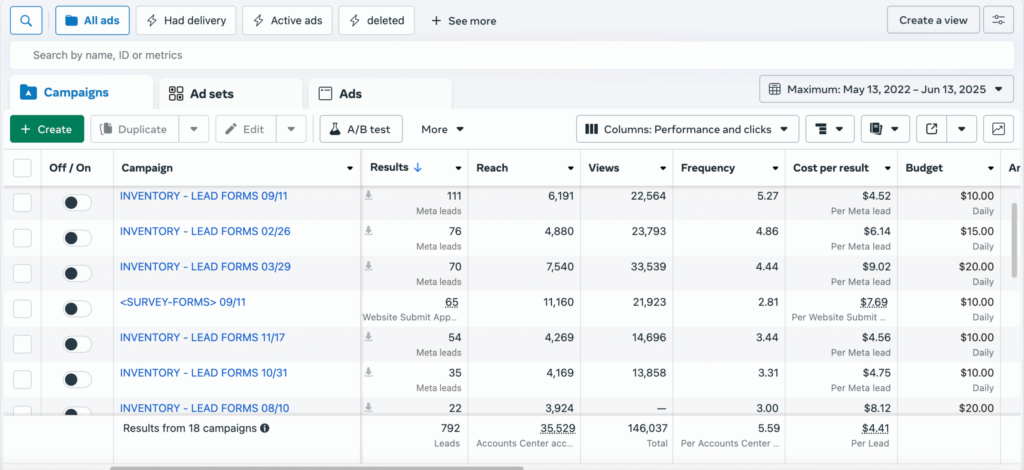The height and width of the screenshot is (470, 1024).
Task: Open INVENTORY - LEAD FORMS 03/29 campaign link
Action: pyautogui.click(x=203, y=266)
